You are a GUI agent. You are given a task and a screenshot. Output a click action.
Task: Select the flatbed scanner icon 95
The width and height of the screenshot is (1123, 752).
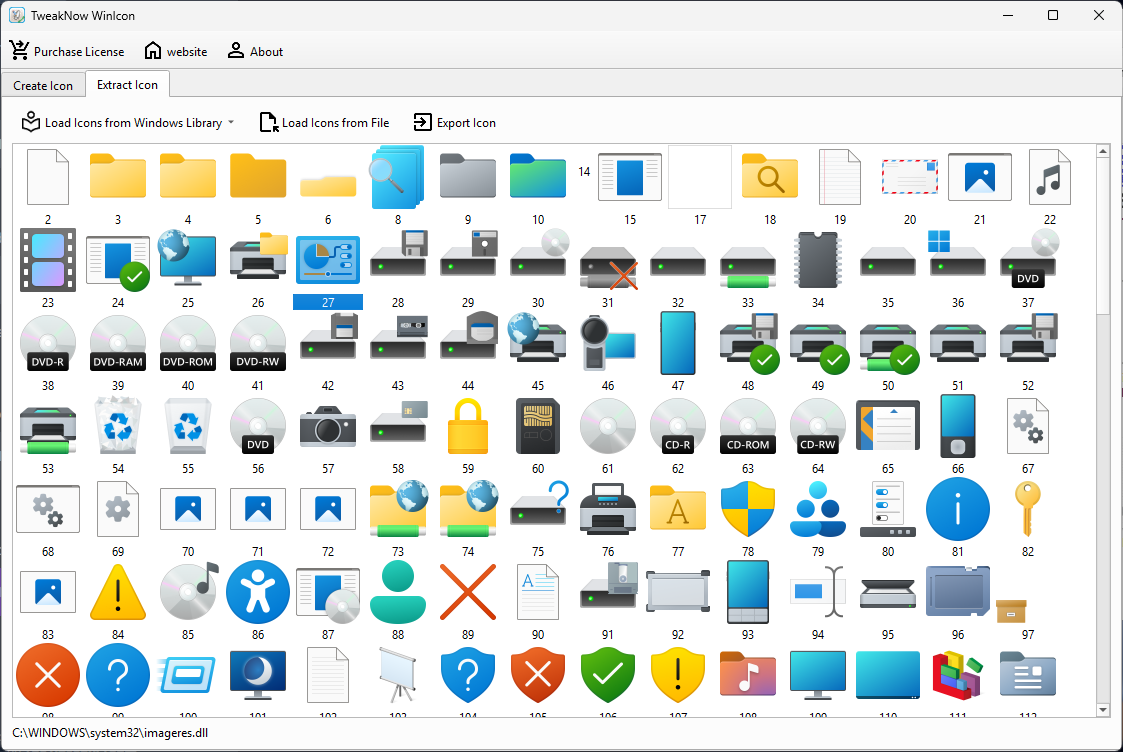(888, 592)
